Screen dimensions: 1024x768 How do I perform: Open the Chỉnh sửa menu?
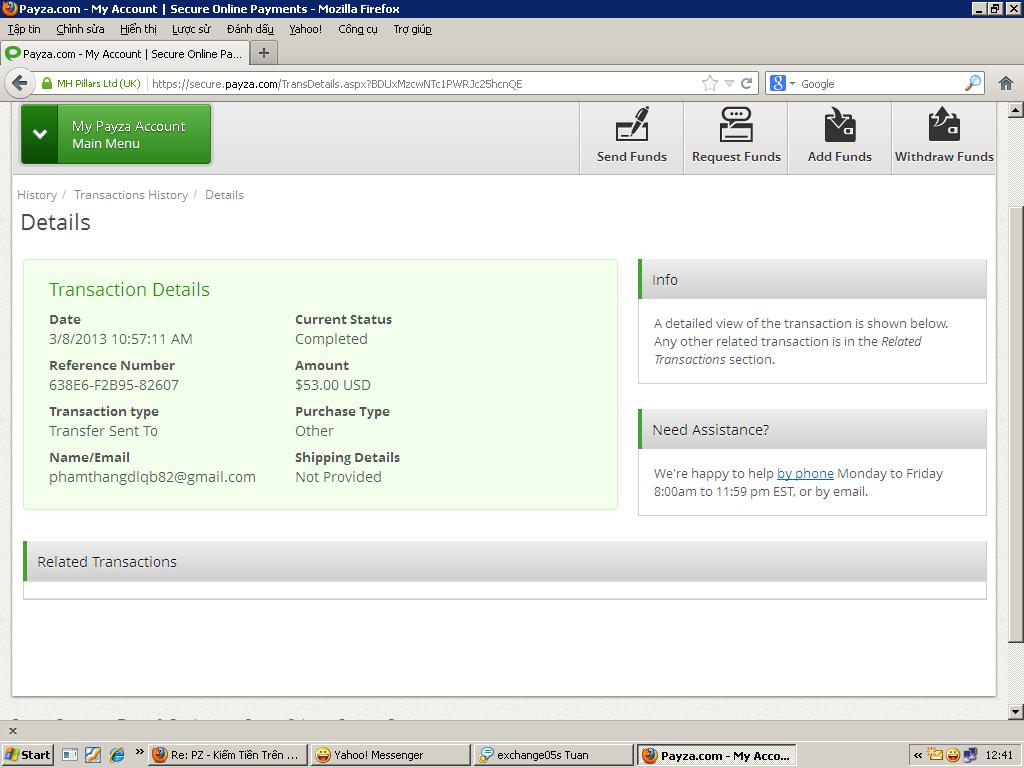coord(80,29)
